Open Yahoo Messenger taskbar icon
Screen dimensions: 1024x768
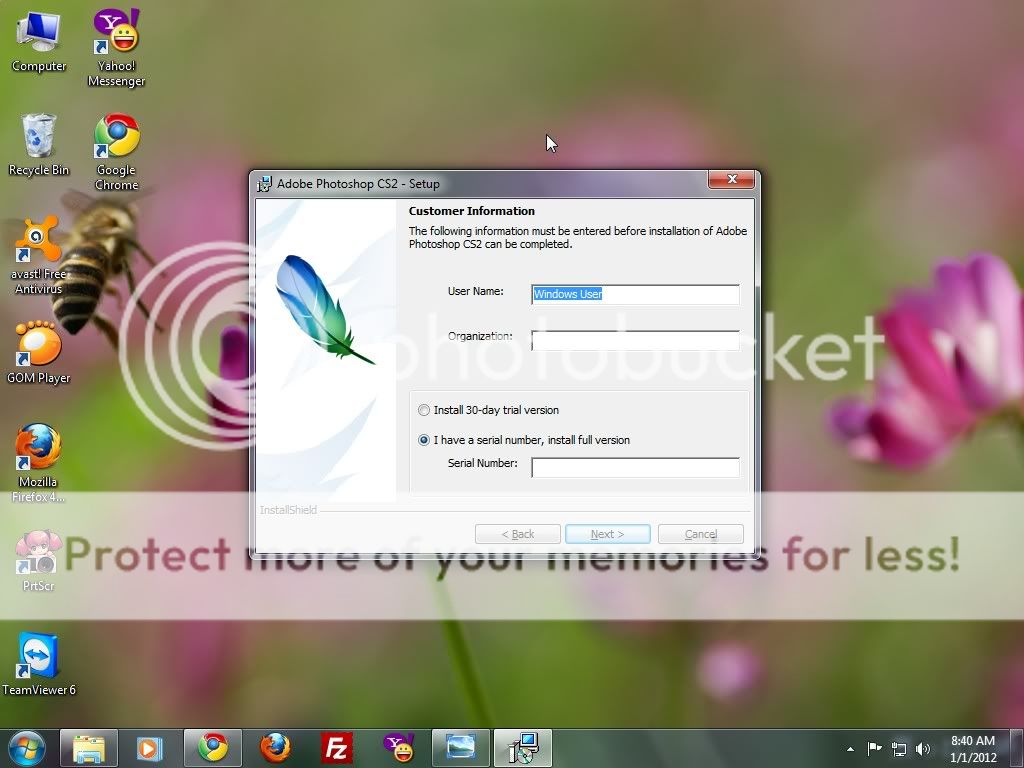[398, 748]
